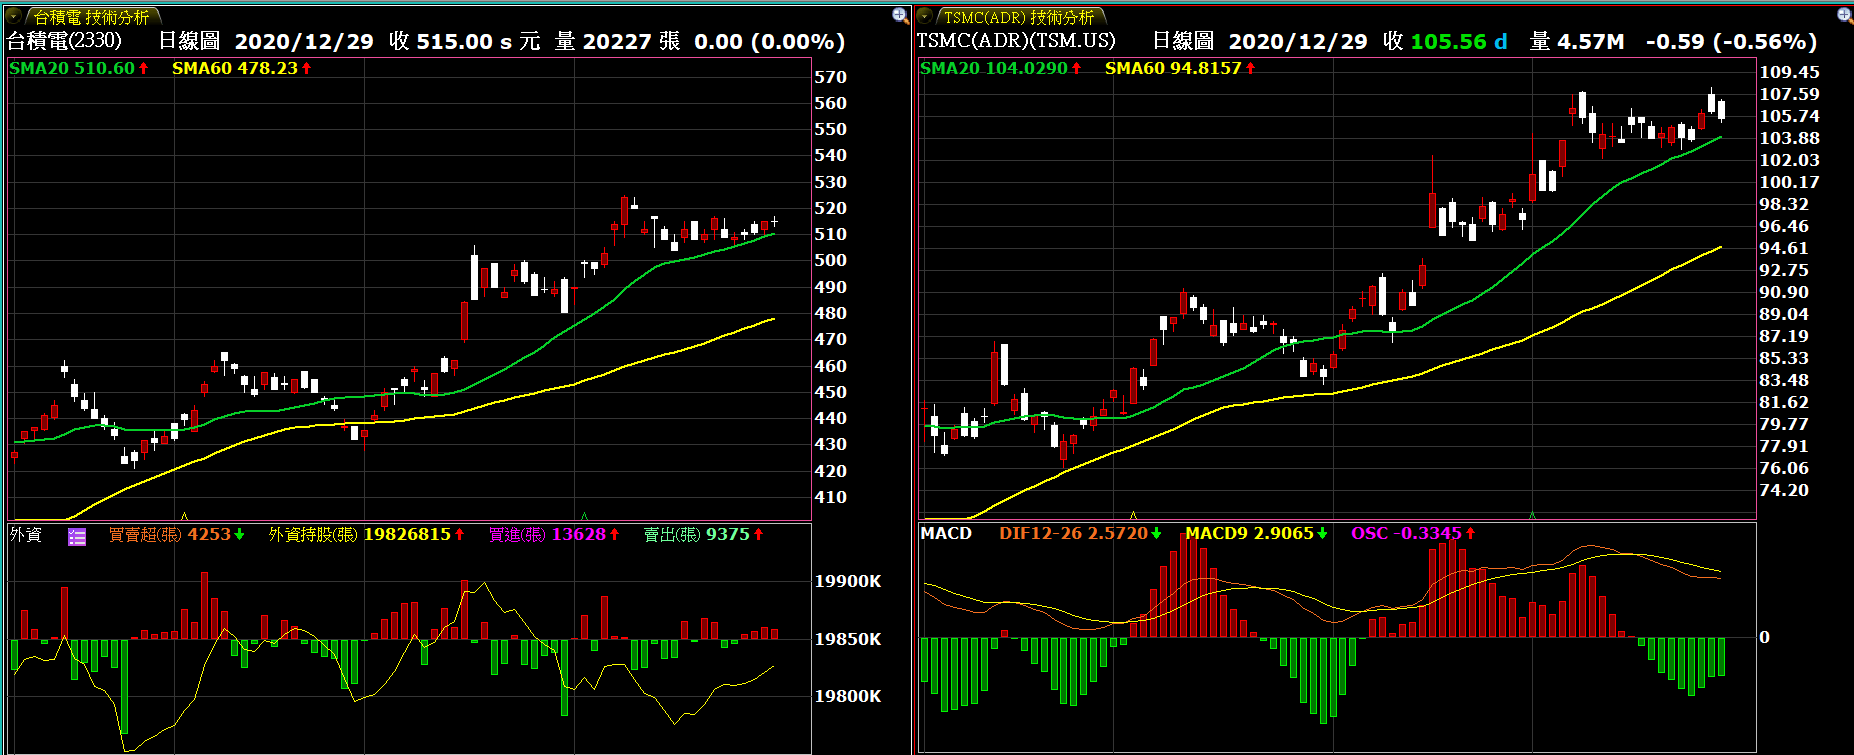The width and height of the screenshot is (1854, 755).
Task: Click the 日線圖 period label on the 台積電 chart
Action: (189, 41)
